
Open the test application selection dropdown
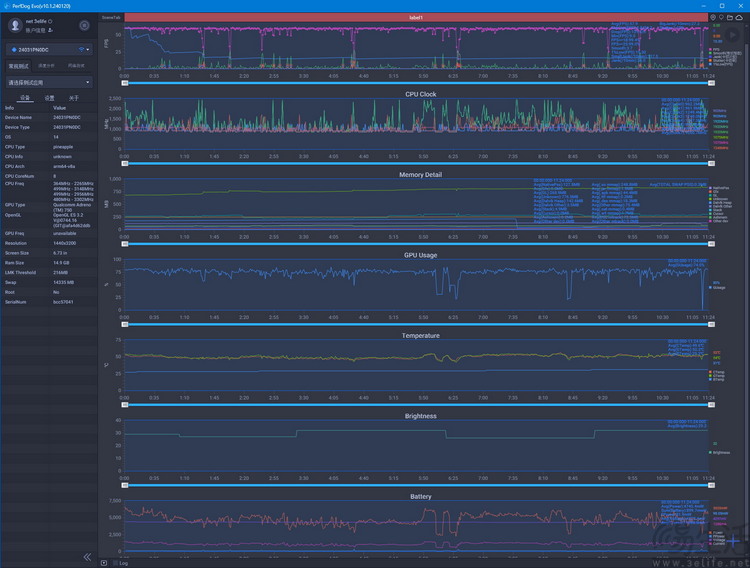coord(49,82)
